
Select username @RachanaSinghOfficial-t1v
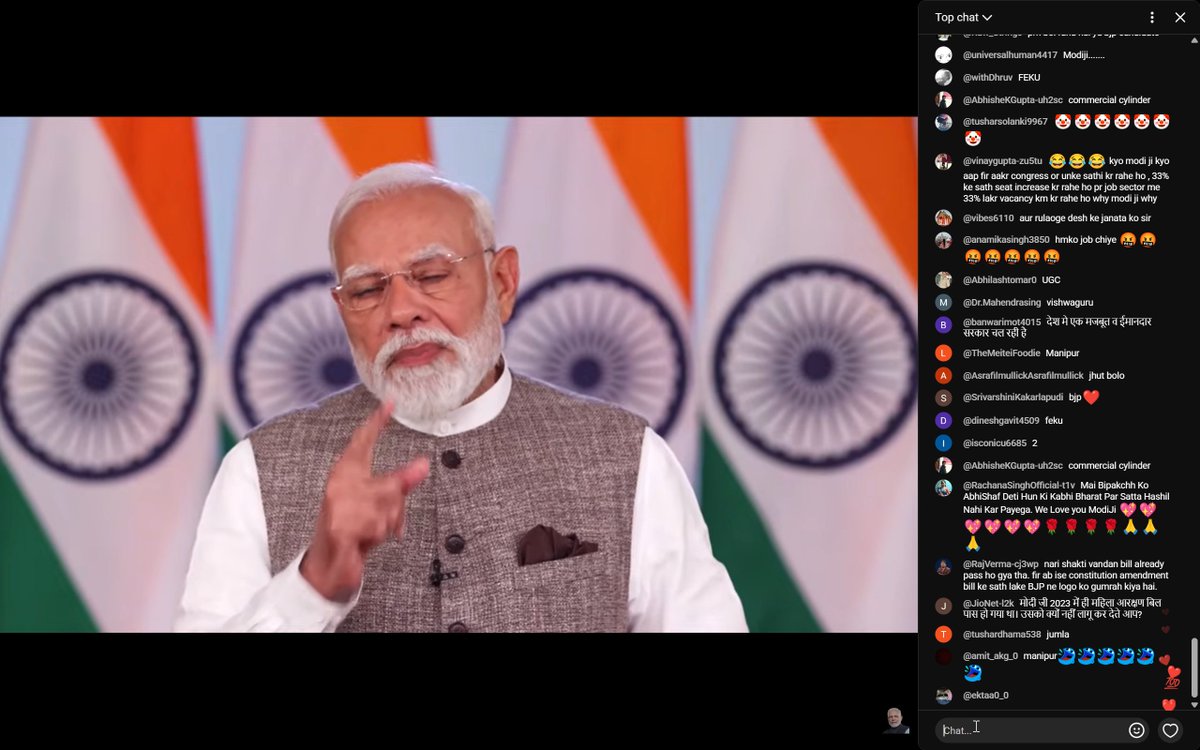point(1019,485)
